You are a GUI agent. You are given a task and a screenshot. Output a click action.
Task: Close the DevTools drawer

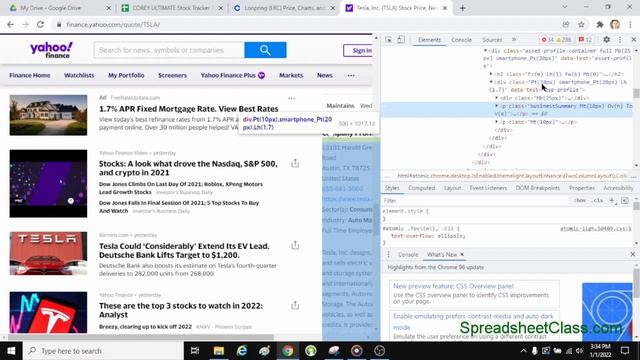(633, 254)
